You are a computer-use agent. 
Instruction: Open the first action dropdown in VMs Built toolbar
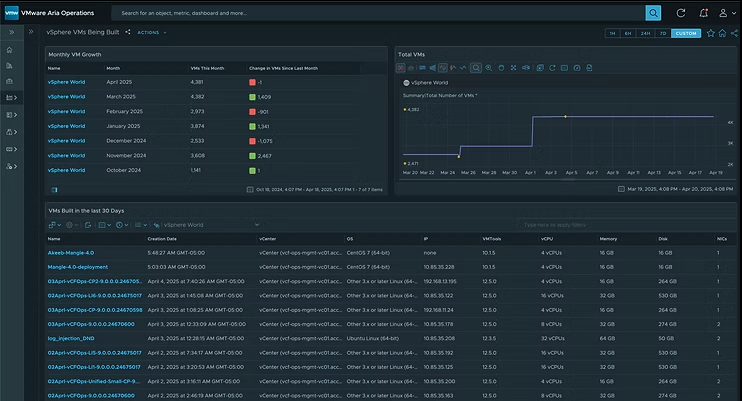click(55, 225)
